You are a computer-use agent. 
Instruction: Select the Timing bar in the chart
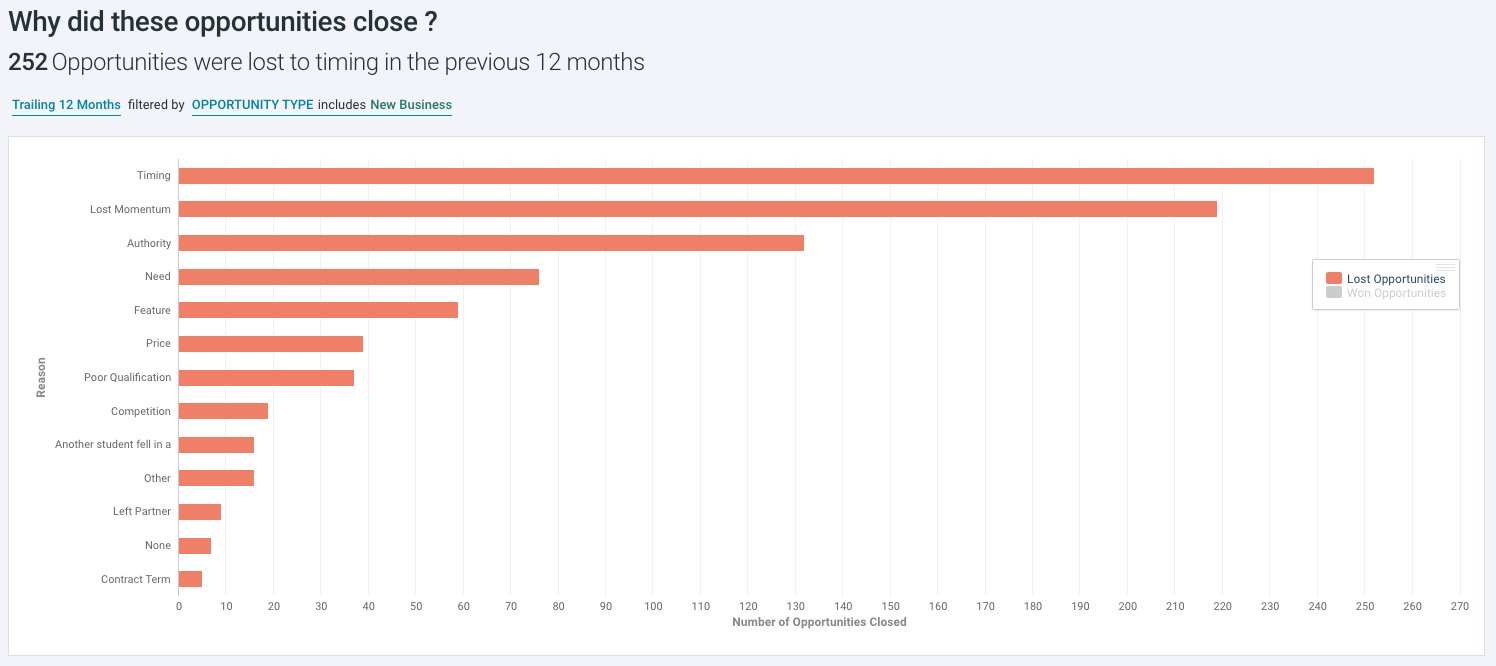click(776, 176)
